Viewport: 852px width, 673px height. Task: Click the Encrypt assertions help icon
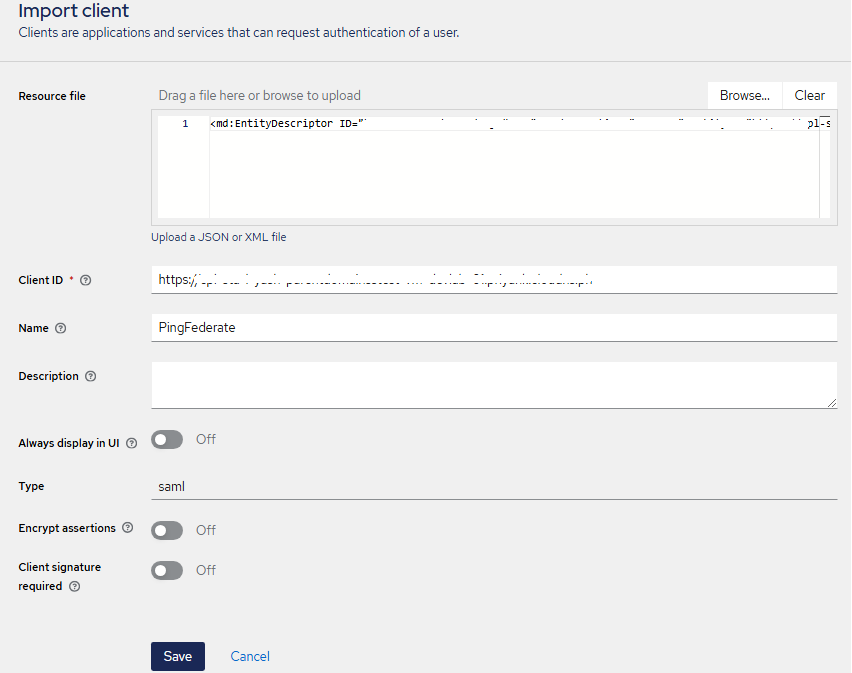click(129, 528)
